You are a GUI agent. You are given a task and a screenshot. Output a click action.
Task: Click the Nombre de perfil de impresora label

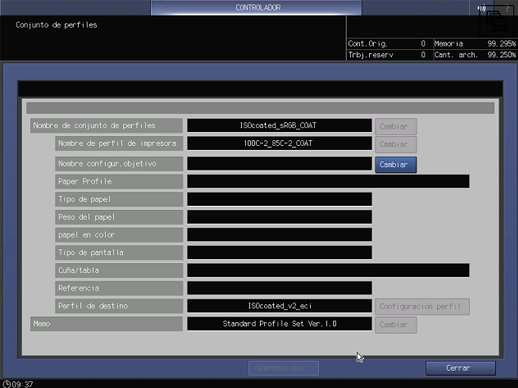(x=119, y=143)
